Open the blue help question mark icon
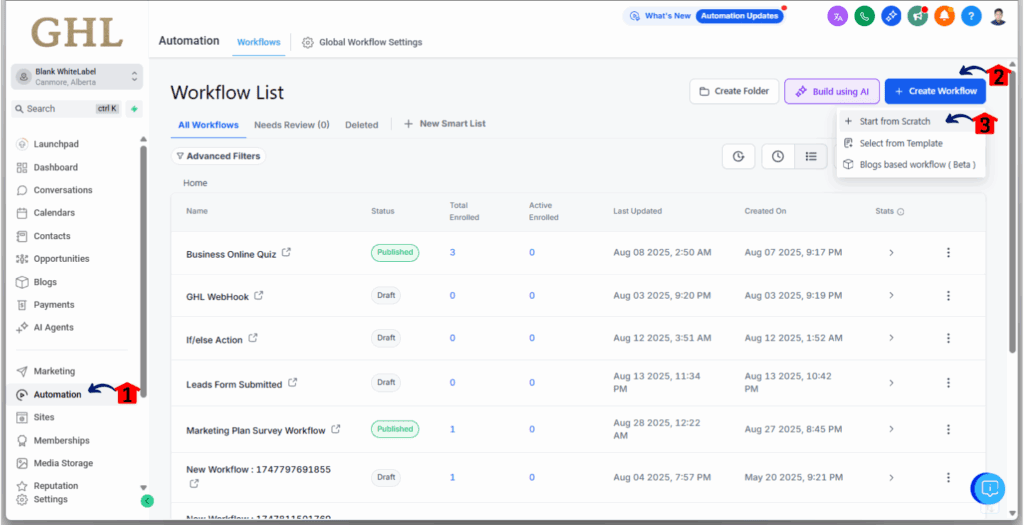 [x=971, y=16]
